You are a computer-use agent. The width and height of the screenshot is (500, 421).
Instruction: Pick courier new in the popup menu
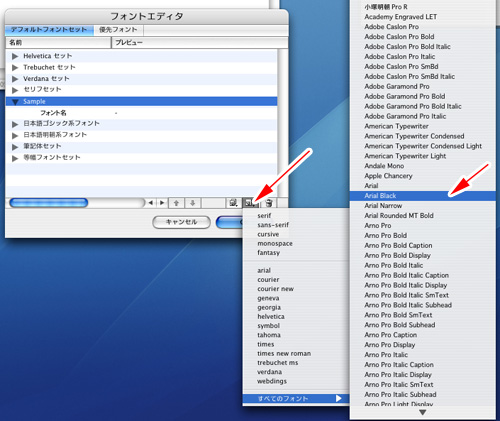296,289
